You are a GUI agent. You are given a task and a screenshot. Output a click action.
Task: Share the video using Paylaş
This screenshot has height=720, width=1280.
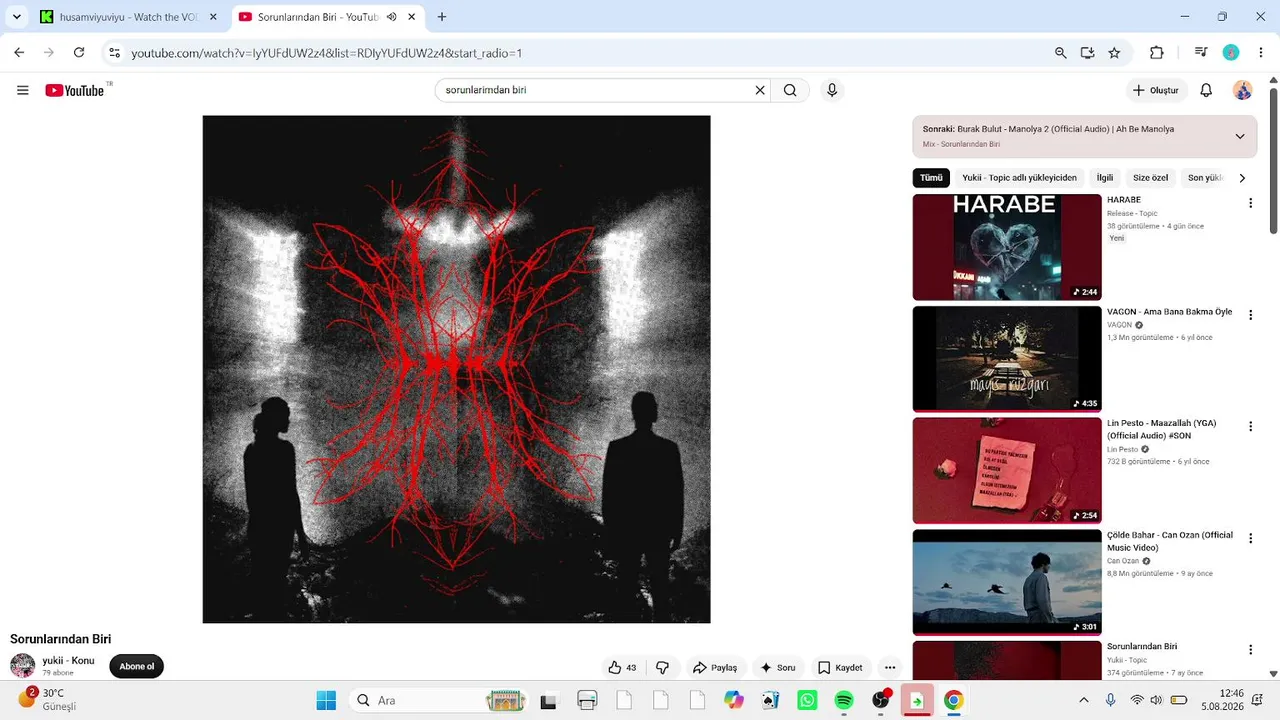(x=715, y=667)
